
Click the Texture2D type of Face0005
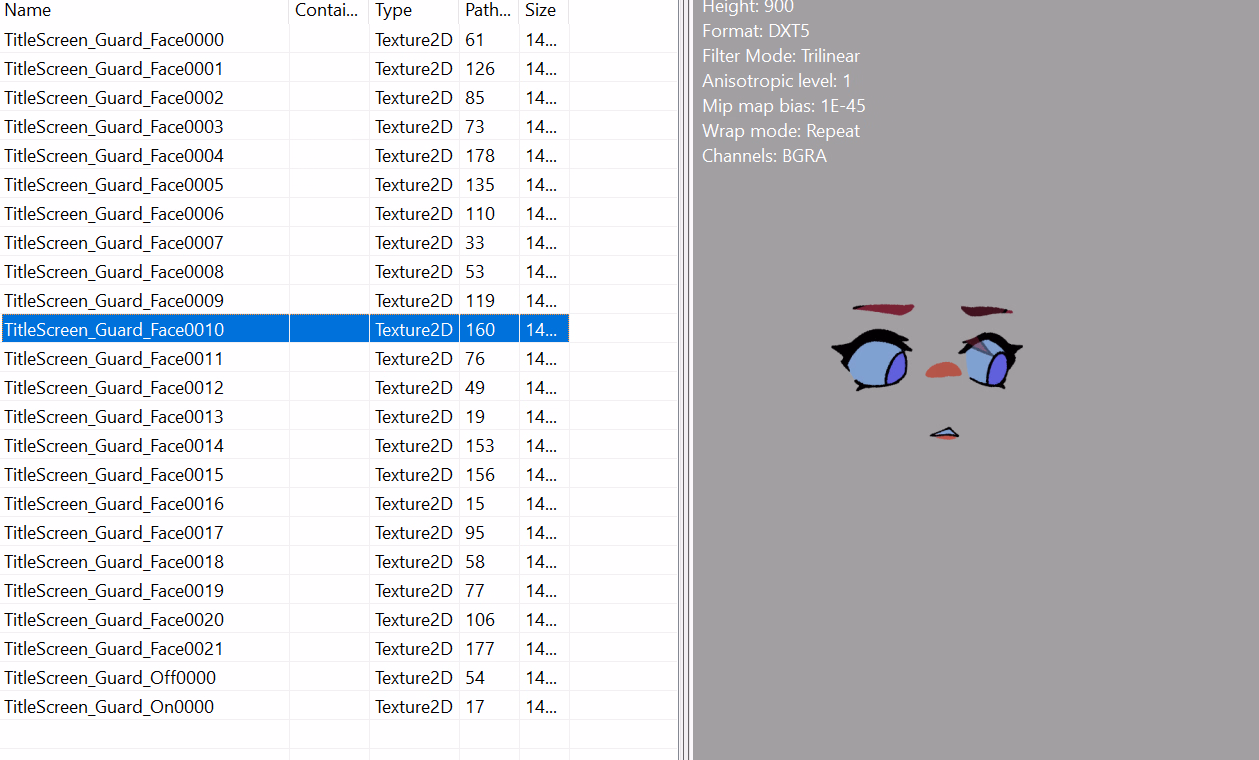pyautogui.click(x=413, y=185)
